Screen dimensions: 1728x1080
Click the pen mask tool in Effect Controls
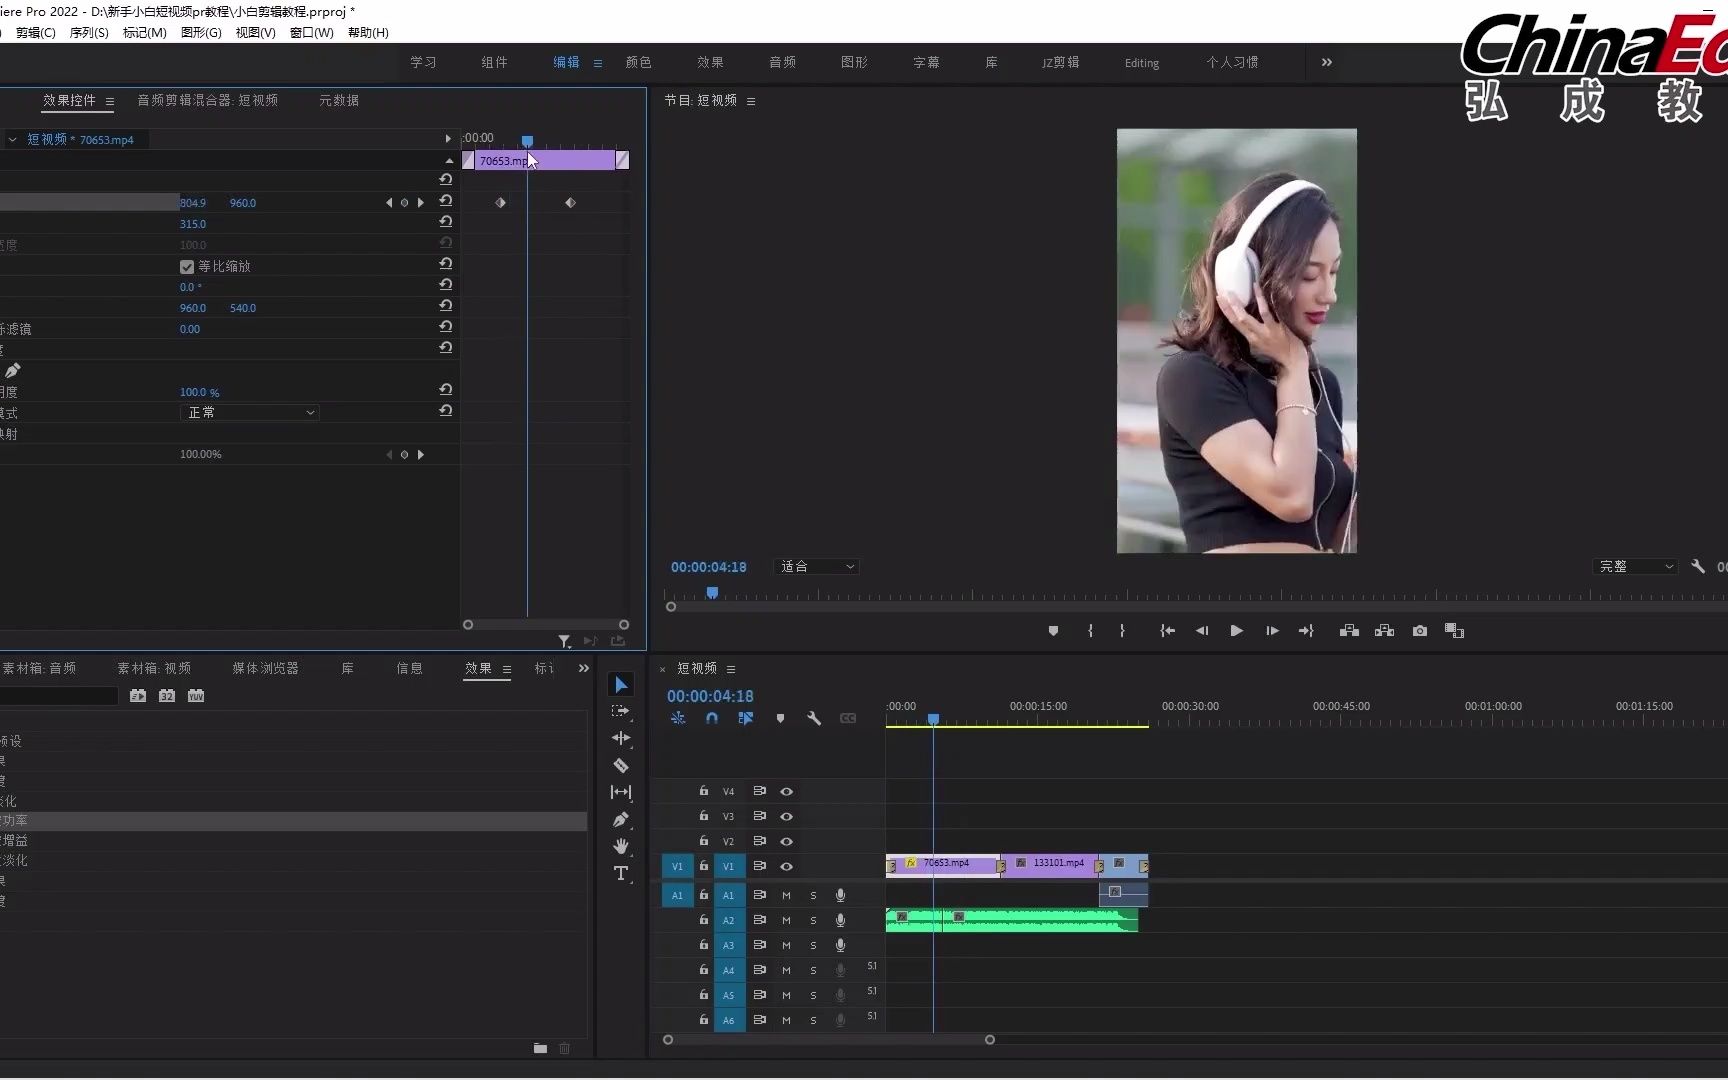(x=12, y=370)
